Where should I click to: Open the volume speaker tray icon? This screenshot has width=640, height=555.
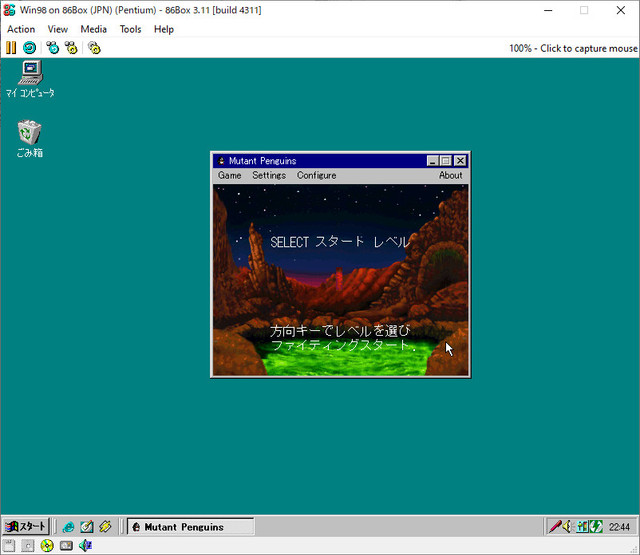click(568, 527)
